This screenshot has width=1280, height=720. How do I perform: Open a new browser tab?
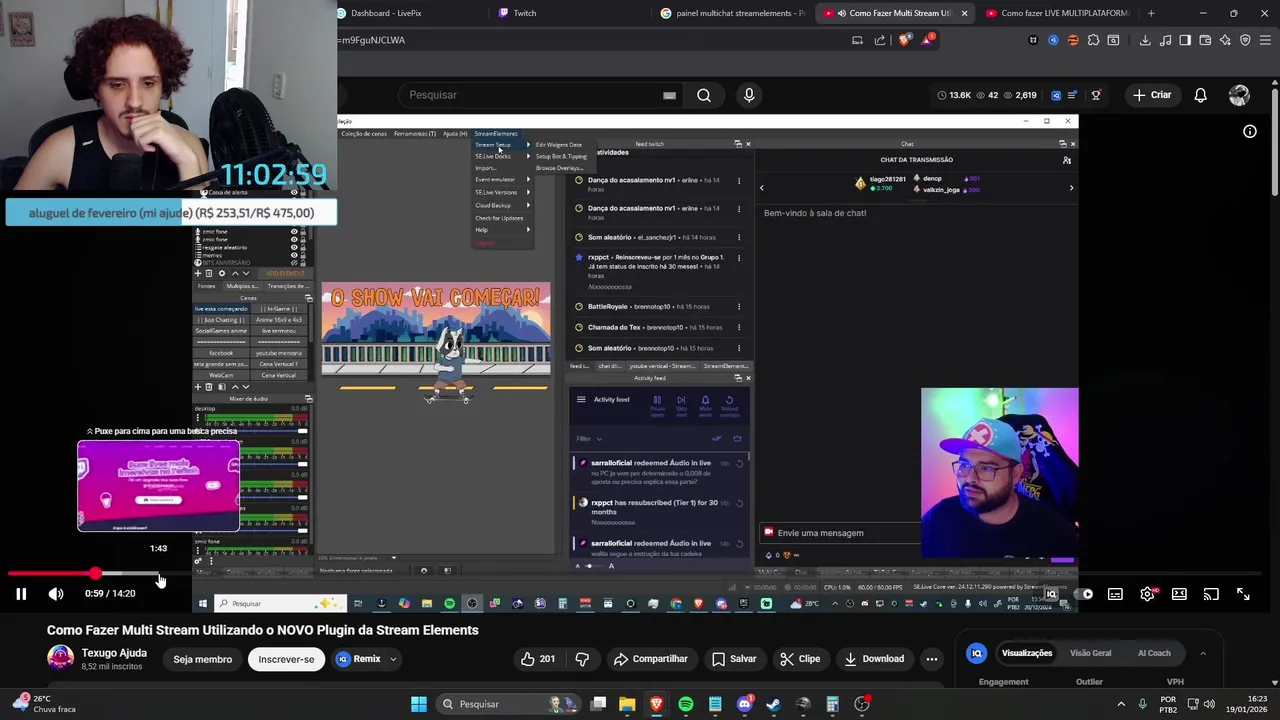1151,13
